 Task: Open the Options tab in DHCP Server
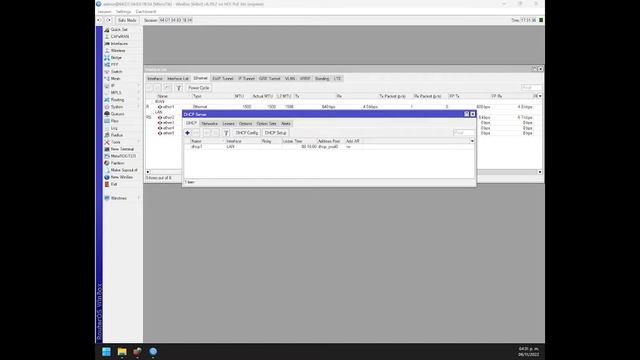point(245,123)
